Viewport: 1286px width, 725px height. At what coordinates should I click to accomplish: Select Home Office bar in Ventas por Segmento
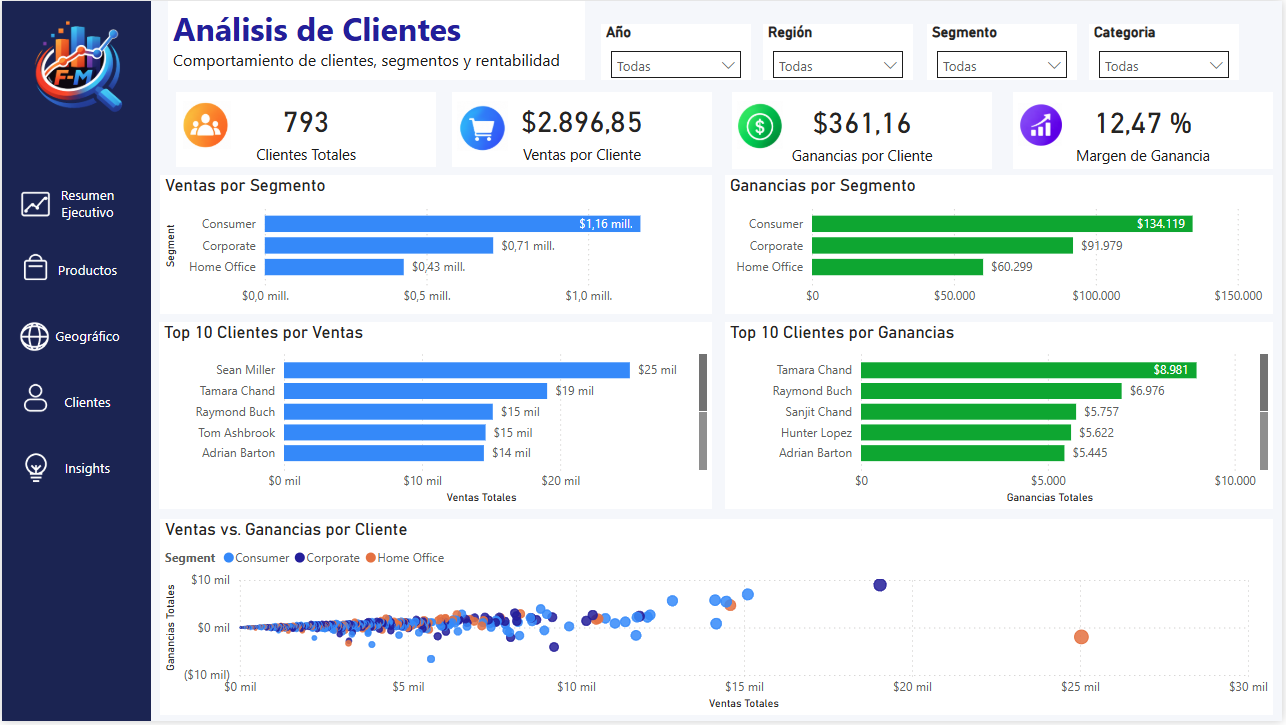click(x=334, y=267)
